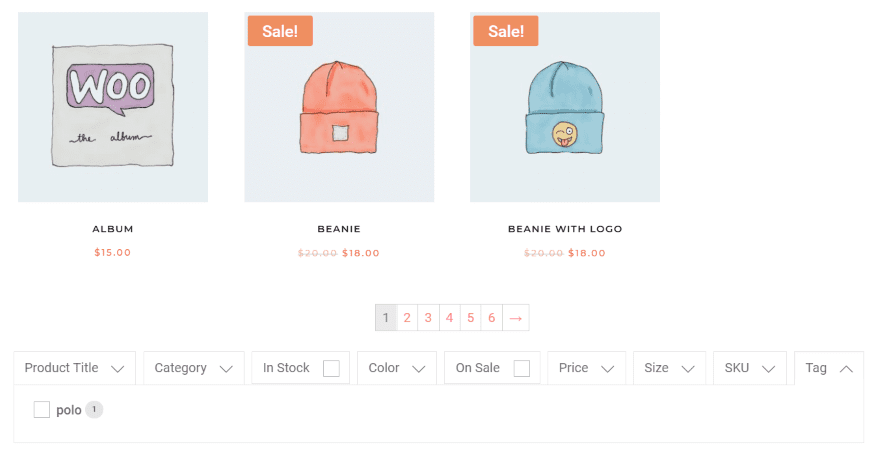Click the Sale! badge on Beanie
880x451 pixels.
pos(280,31)
